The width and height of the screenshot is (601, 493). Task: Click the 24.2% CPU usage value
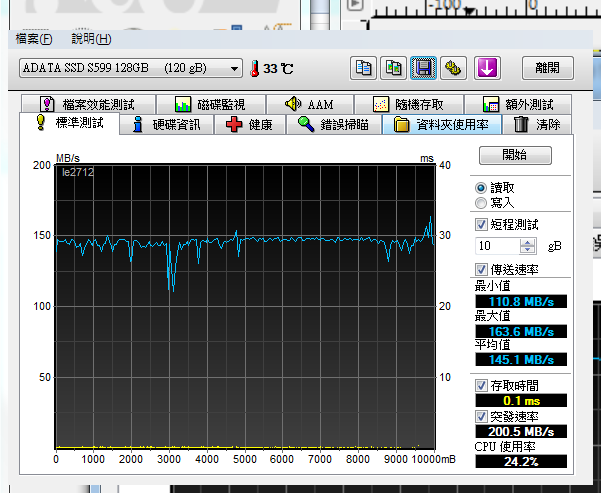[521, 461]
